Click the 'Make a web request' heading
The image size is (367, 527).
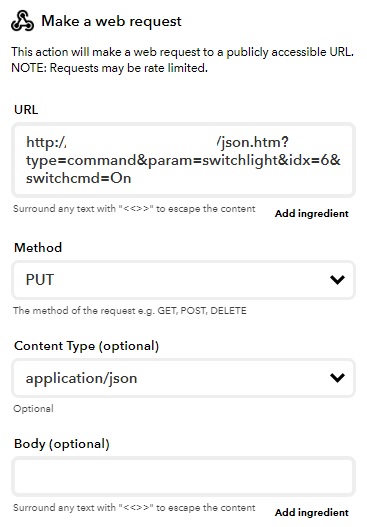point(111,21)
